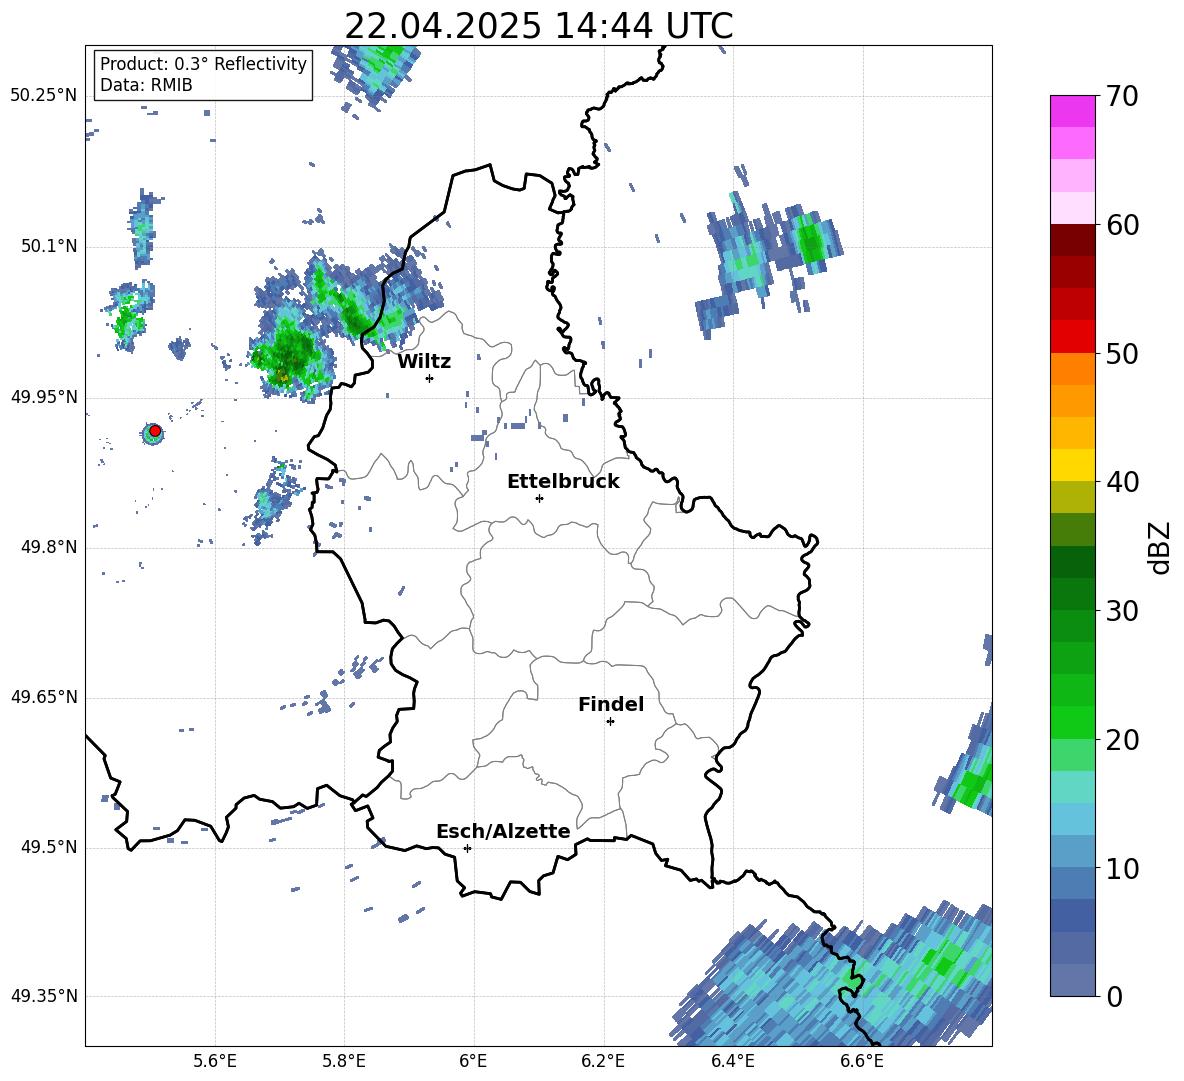Screen dimensions: 1184x1081
Task: Click the 6.4°E longitude label
Action: pyautogui.click(x=732, y=1061)
